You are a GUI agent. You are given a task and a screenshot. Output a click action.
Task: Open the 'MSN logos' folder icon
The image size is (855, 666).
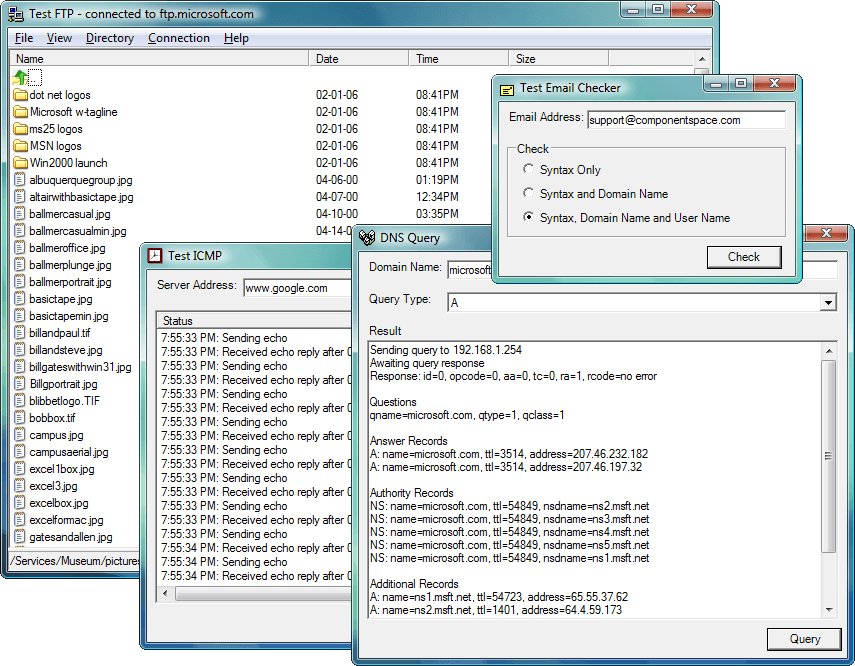point(21,146)
